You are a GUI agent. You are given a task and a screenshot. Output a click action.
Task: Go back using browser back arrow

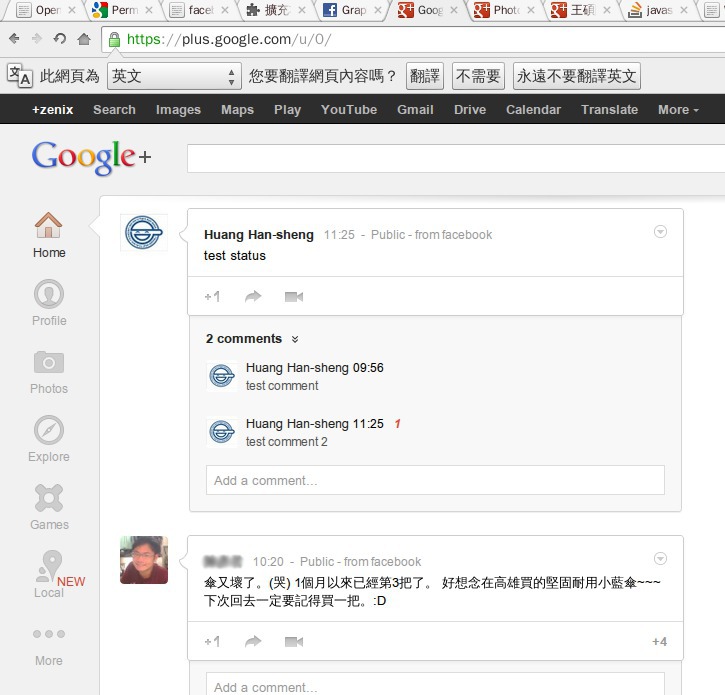coord(14,39)
